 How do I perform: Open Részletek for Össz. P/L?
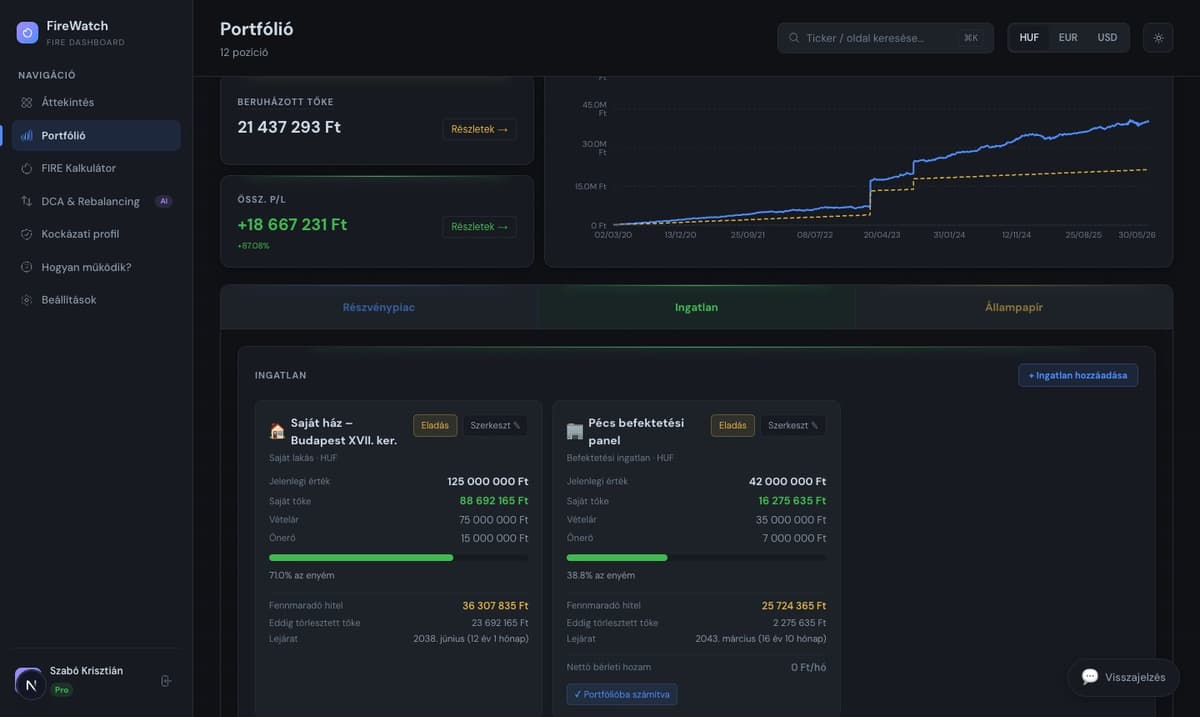(x=479, y=227)
